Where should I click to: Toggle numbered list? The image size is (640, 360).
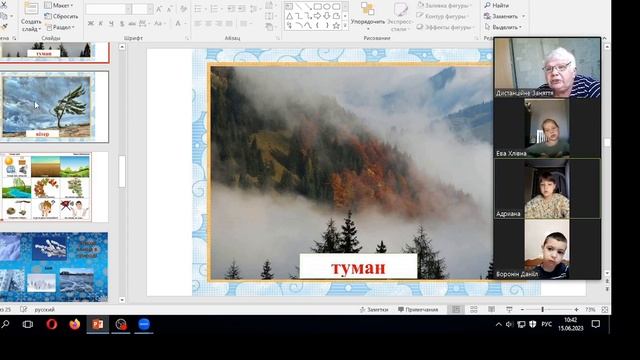tap(215, 9)
